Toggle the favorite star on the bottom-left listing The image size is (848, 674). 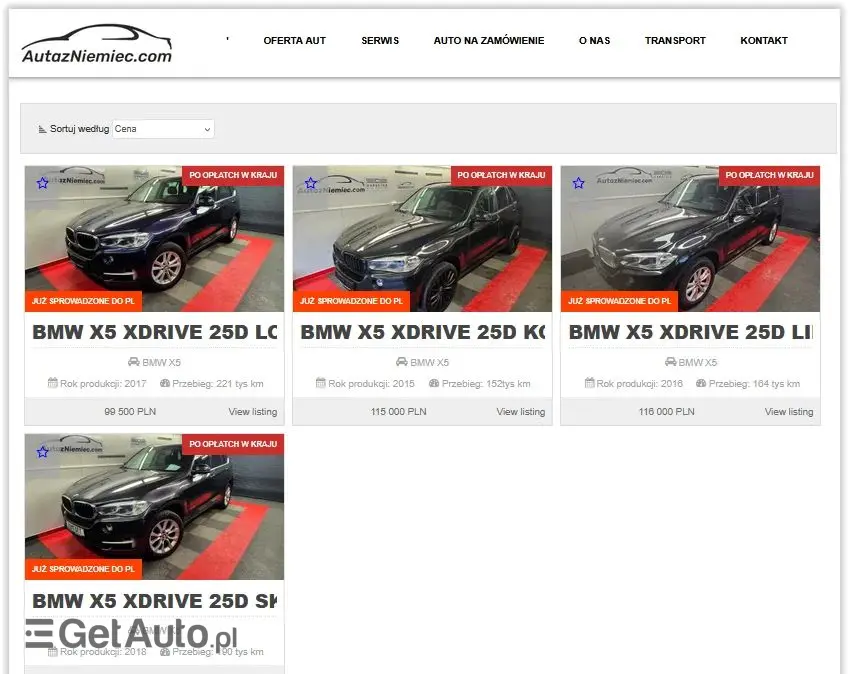(42, 451)
